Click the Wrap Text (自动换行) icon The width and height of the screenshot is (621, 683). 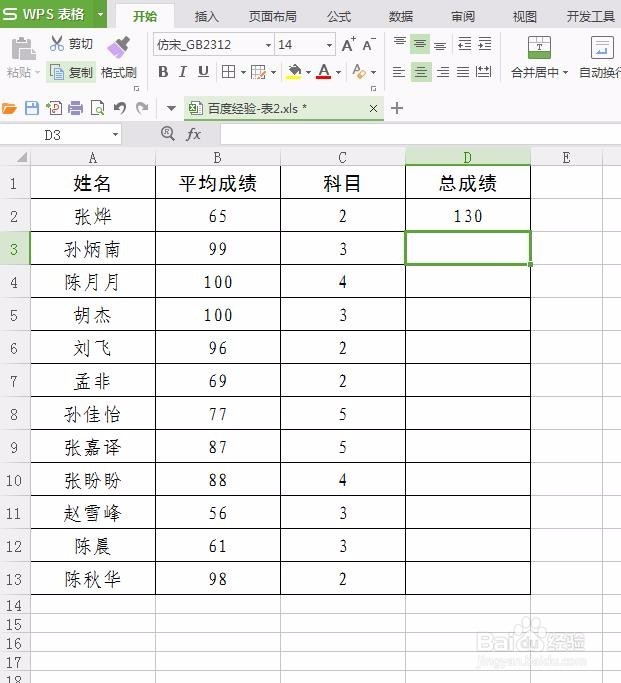[x=602, y=47]
